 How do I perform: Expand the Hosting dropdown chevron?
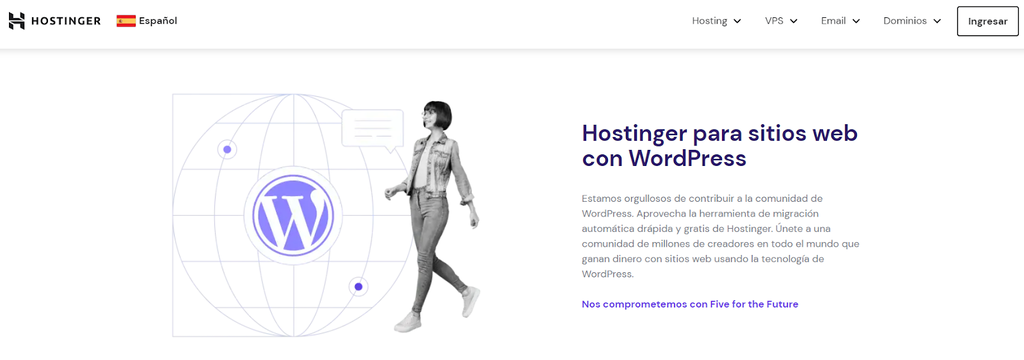(737, 21)
